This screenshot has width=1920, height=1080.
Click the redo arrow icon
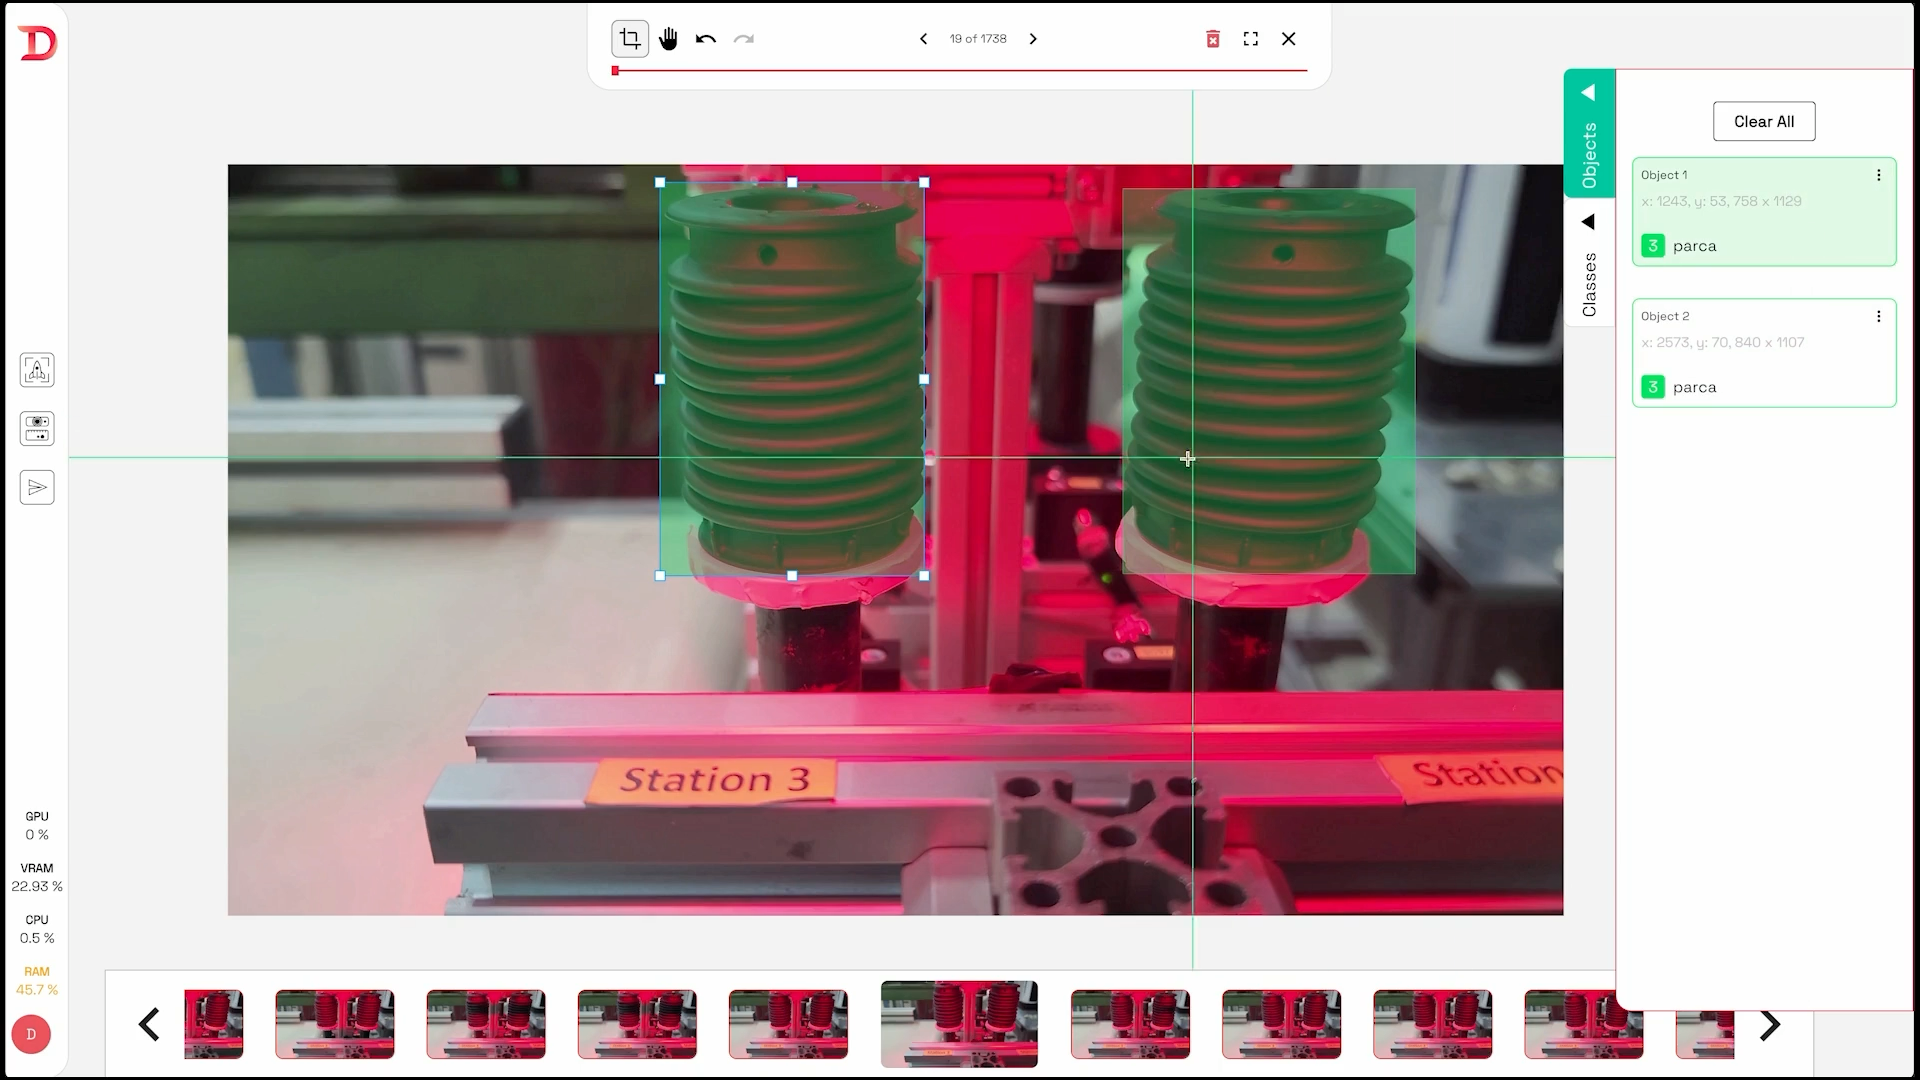pyautogui.click(x=744, y=39)
